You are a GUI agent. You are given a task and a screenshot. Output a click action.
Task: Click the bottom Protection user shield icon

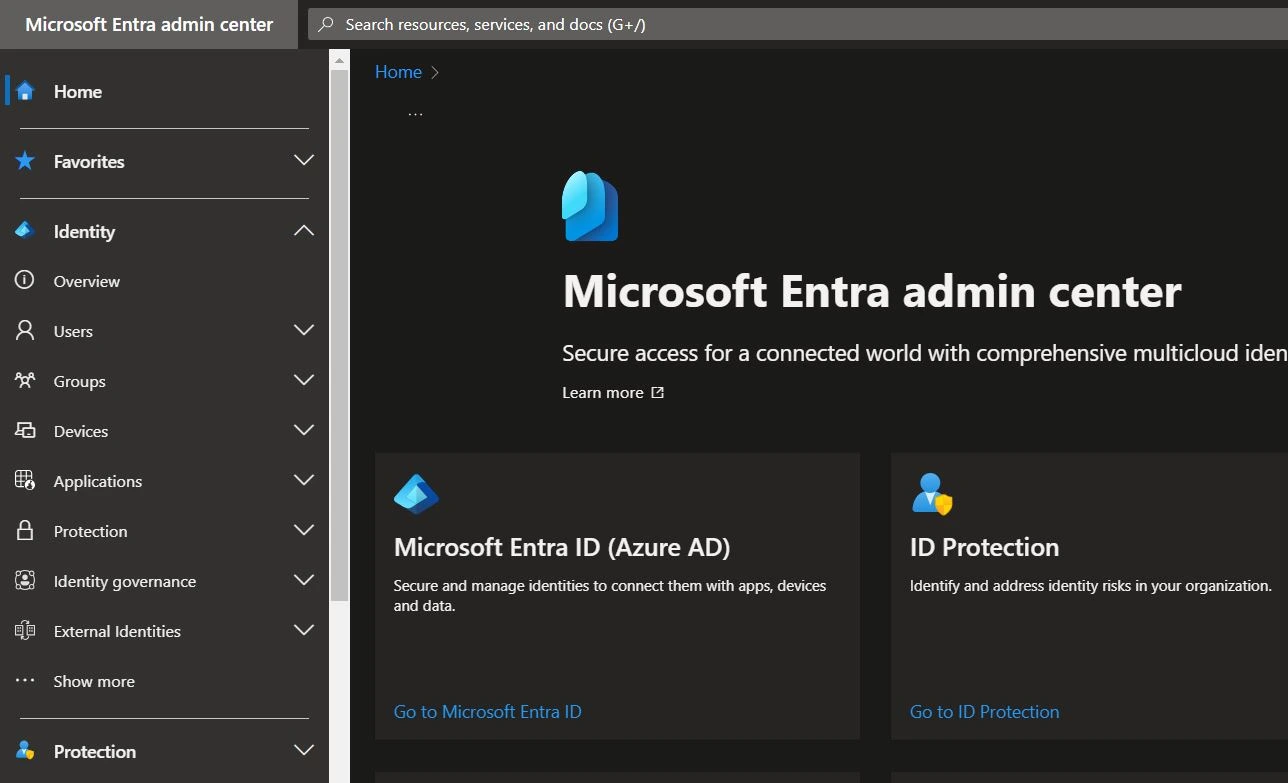click(x=25, y=751)
